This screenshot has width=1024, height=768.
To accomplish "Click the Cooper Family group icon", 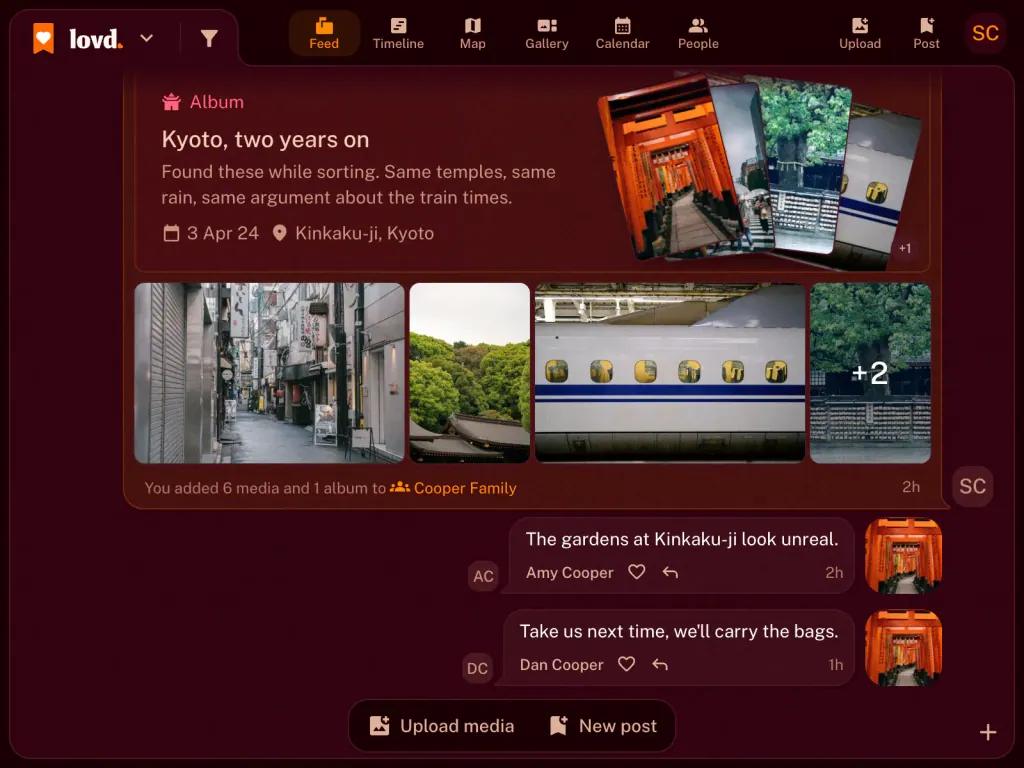I will coord(400,487).
